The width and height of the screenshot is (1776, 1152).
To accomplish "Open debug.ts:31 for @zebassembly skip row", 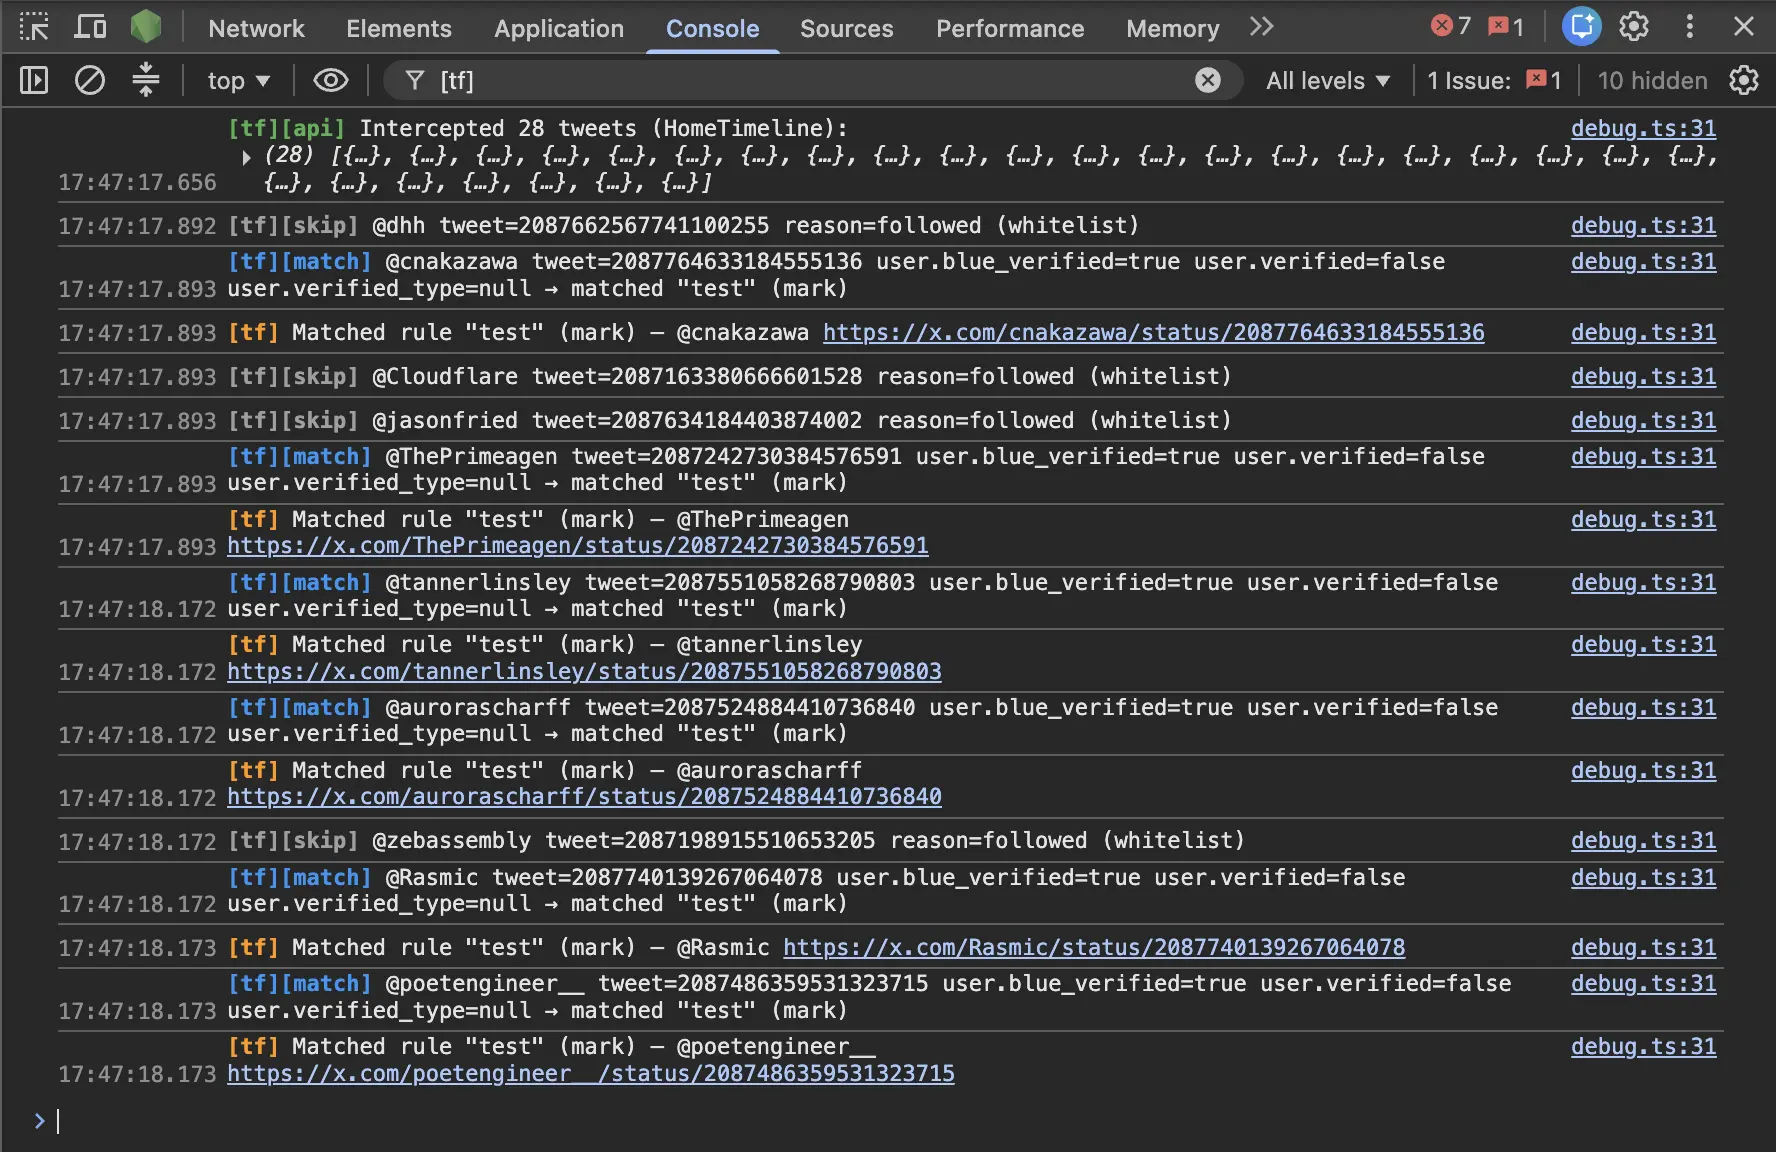I will [1643, 841].
